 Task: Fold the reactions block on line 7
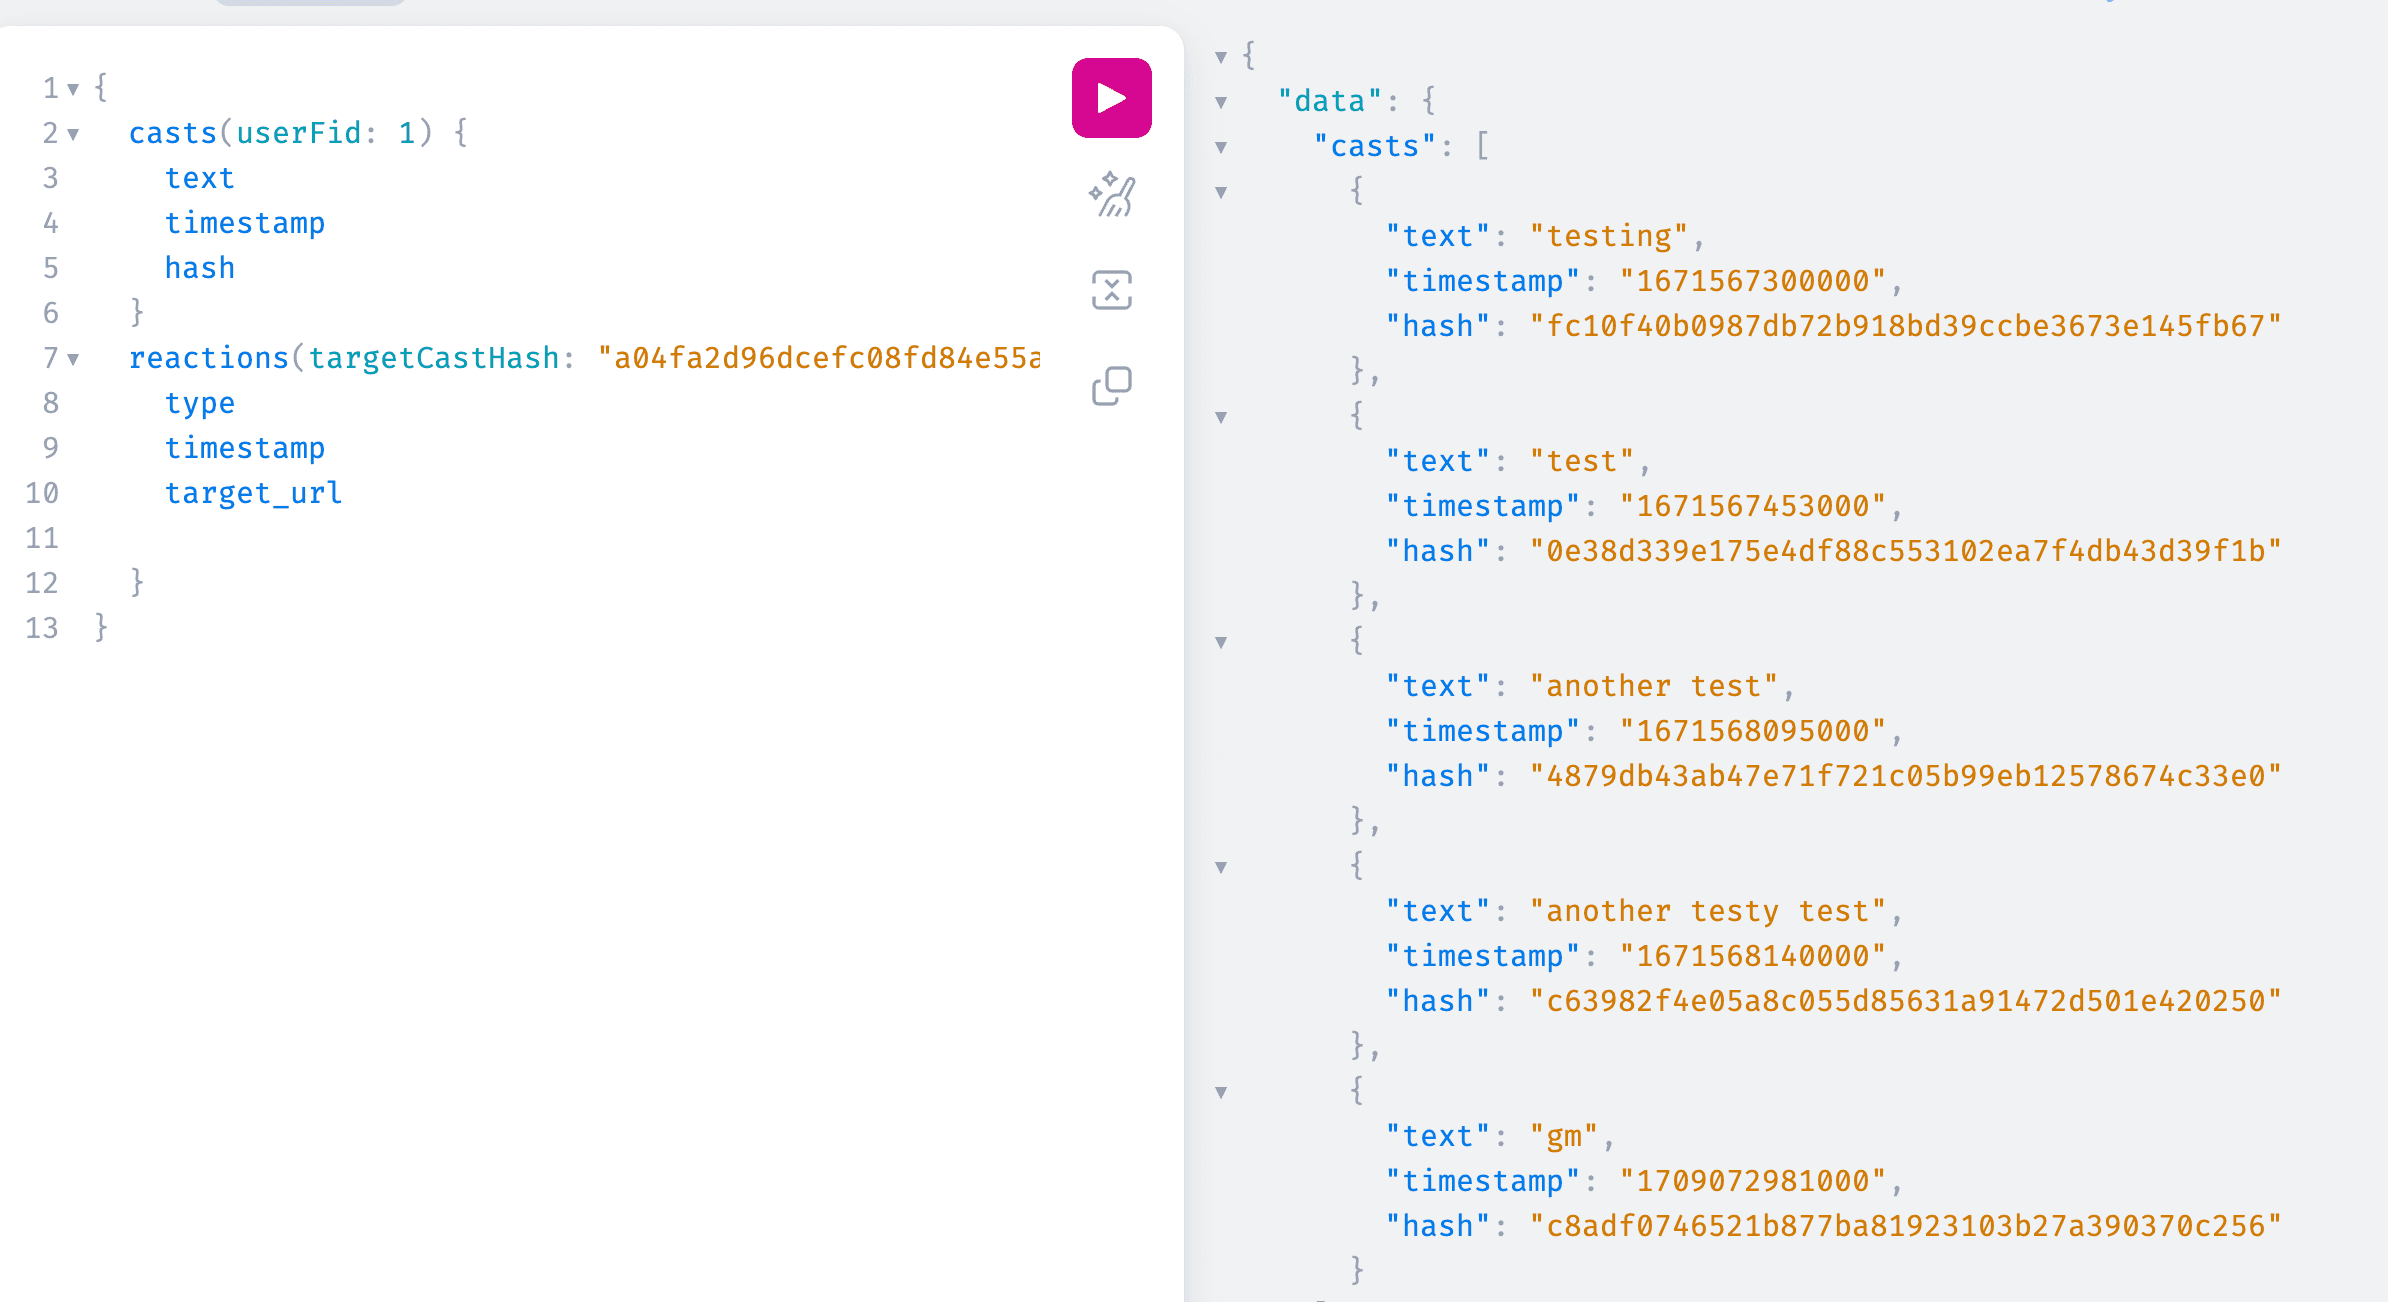coord(73,359)
